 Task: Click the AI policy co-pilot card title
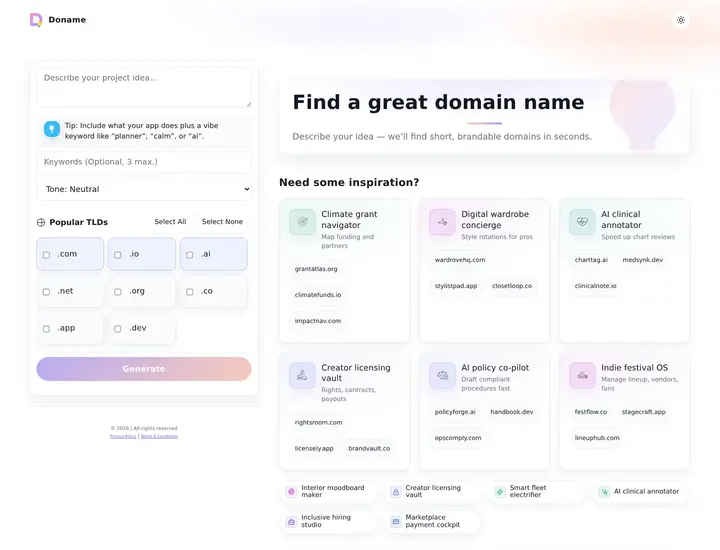(x=495, y=368)
